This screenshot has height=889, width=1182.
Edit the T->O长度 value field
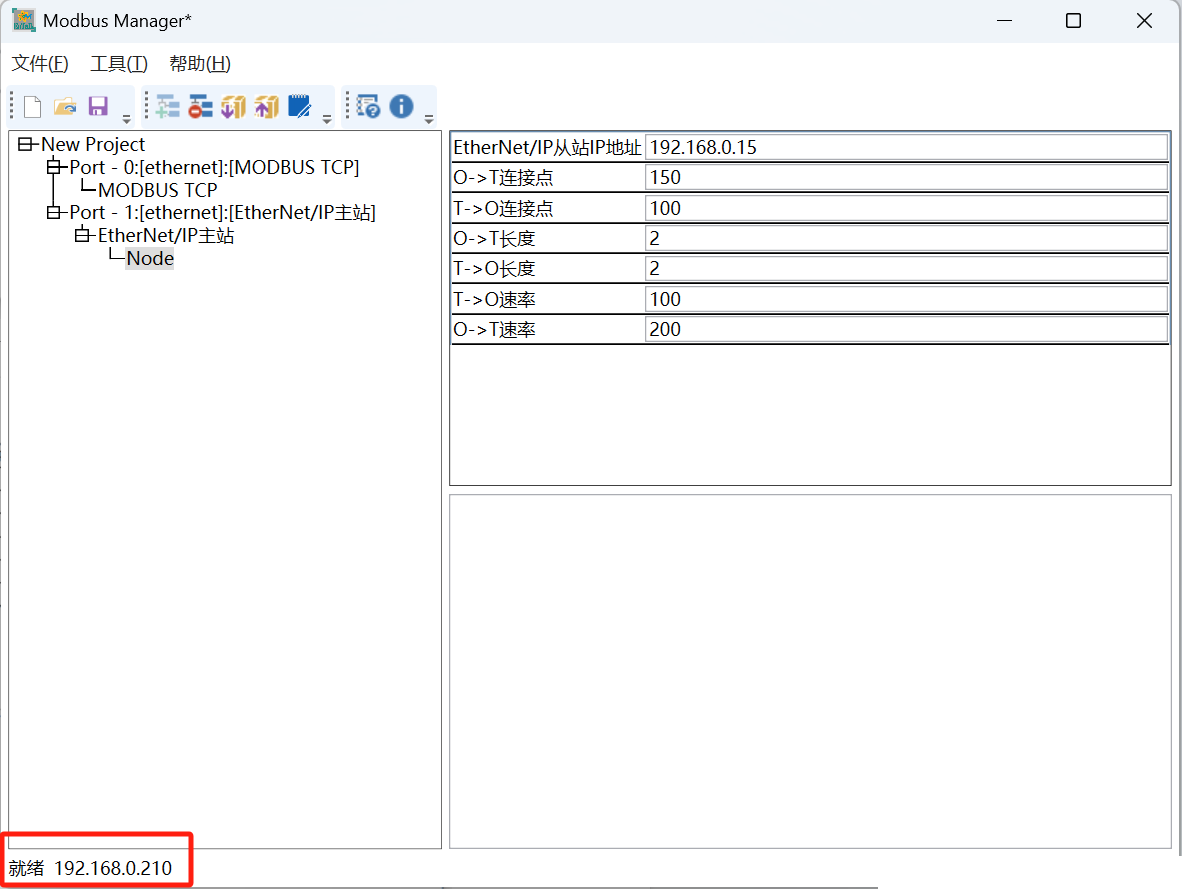(907, 268)
